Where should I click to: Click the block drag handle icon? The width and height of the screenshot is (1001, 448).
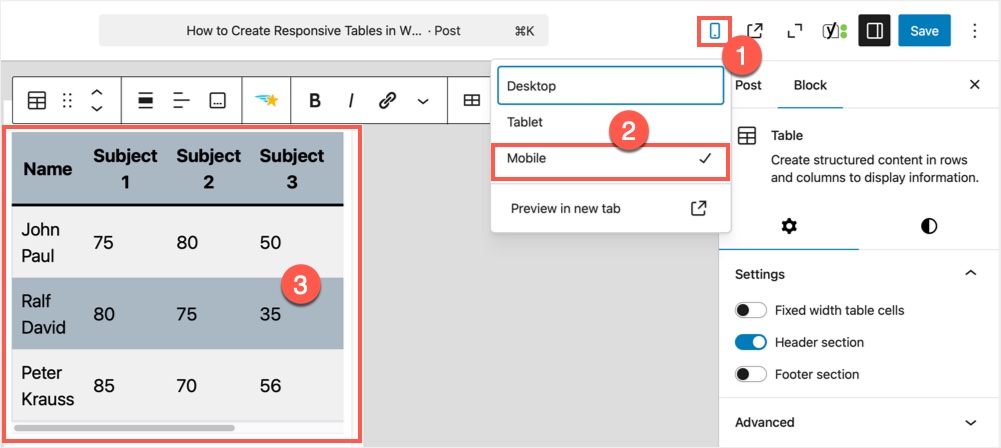coord(67,100)
